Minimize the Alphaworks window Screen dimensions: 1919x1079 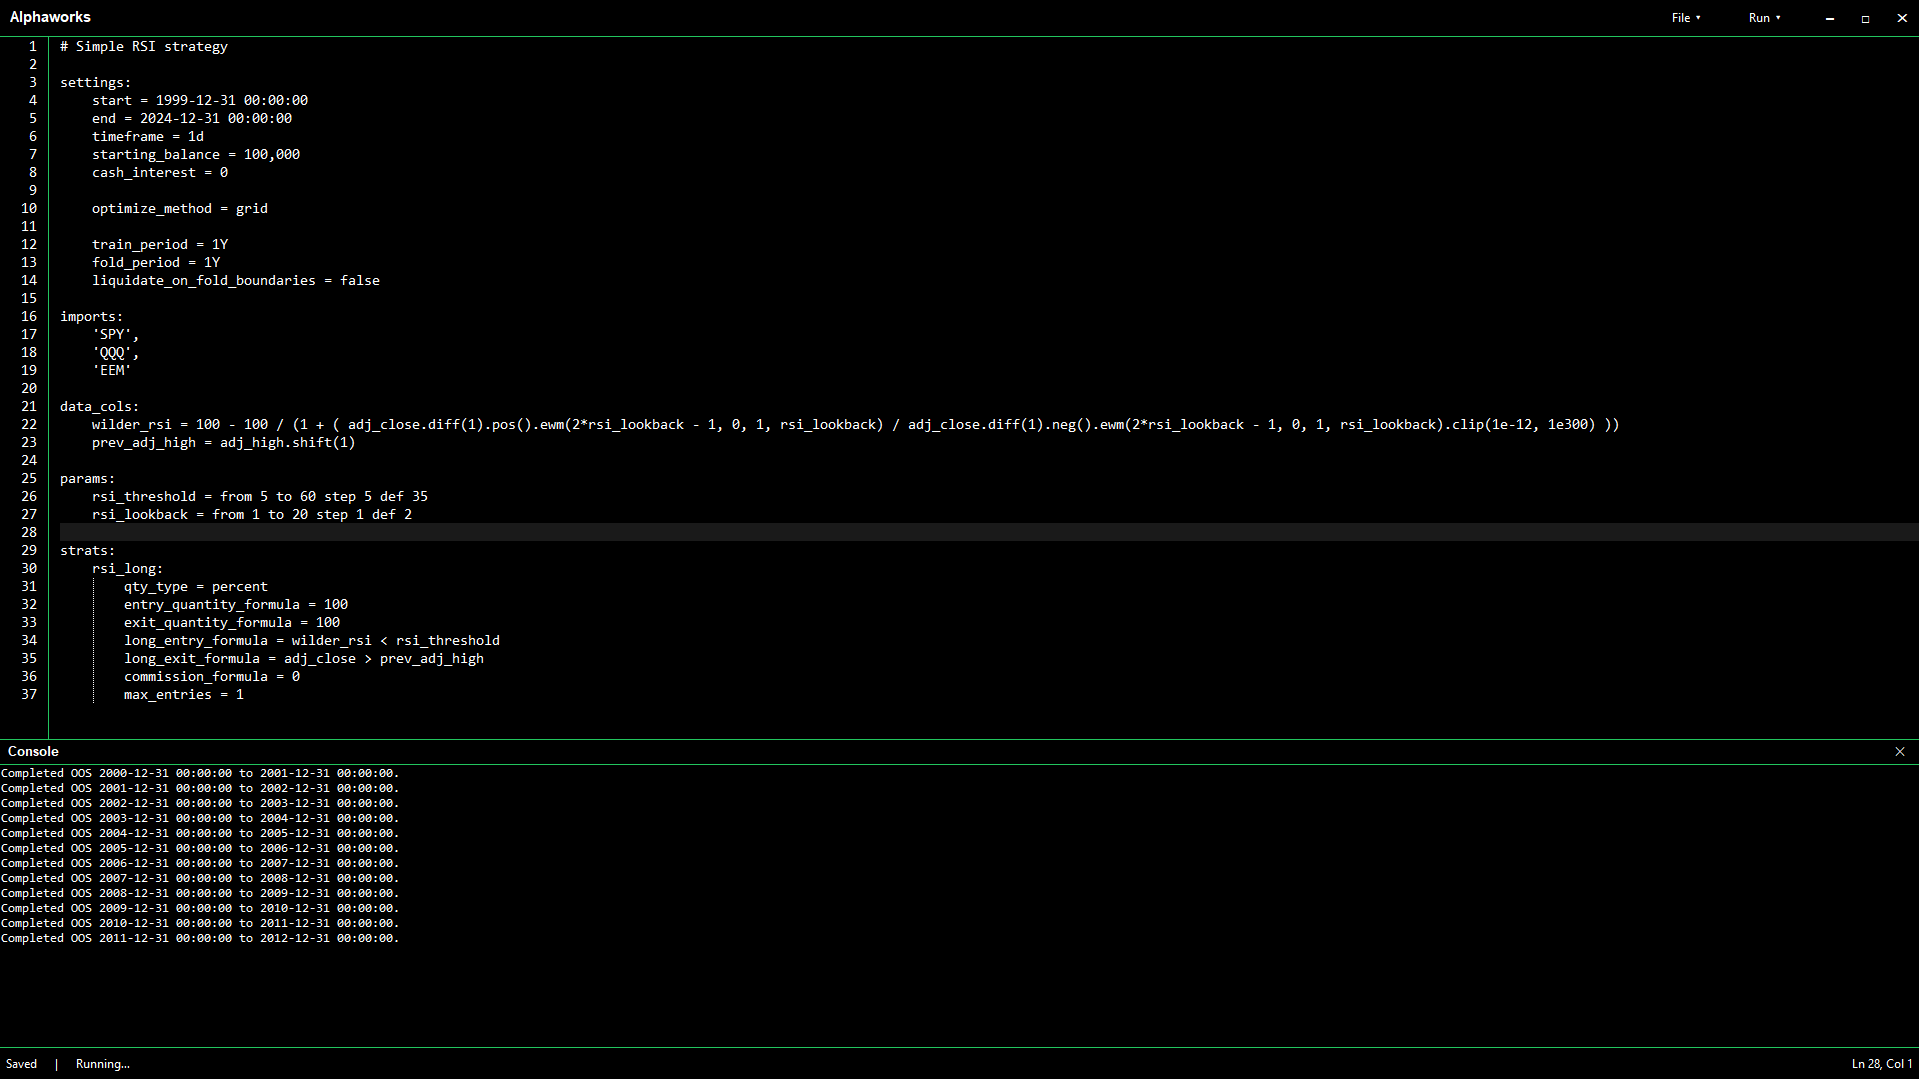tap(1829, 18)
